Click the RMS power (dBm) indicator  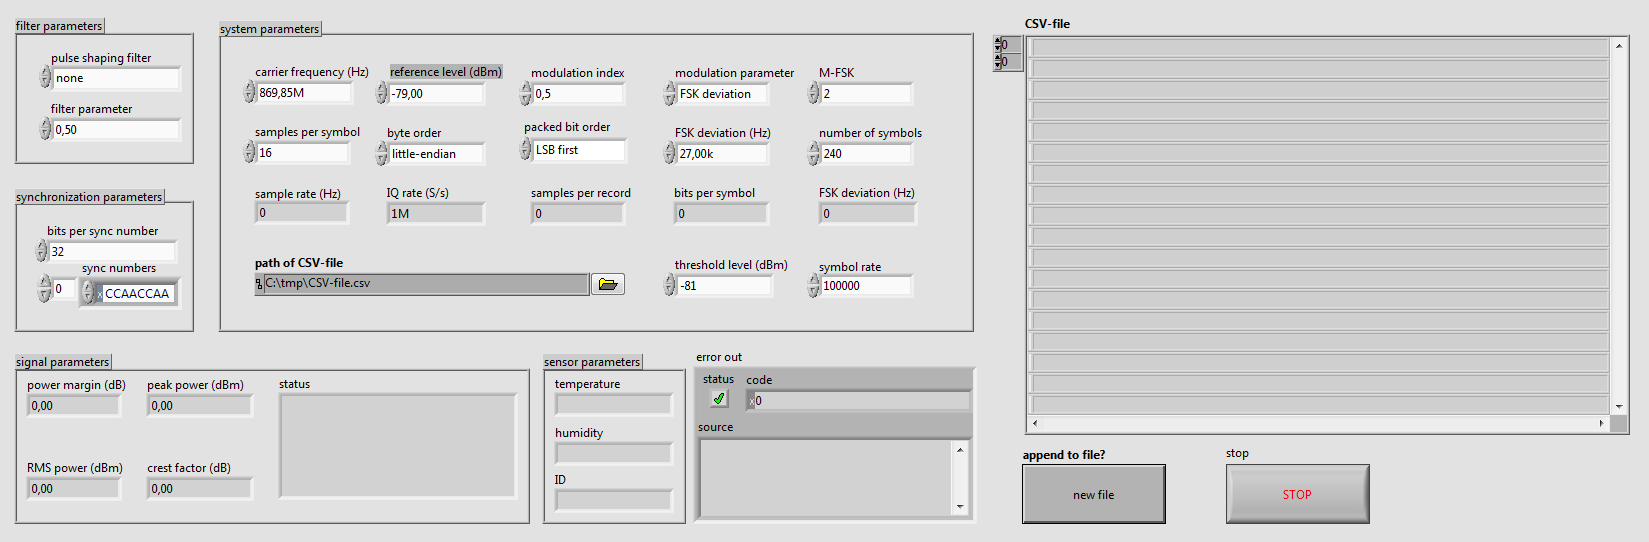point(74,488)
